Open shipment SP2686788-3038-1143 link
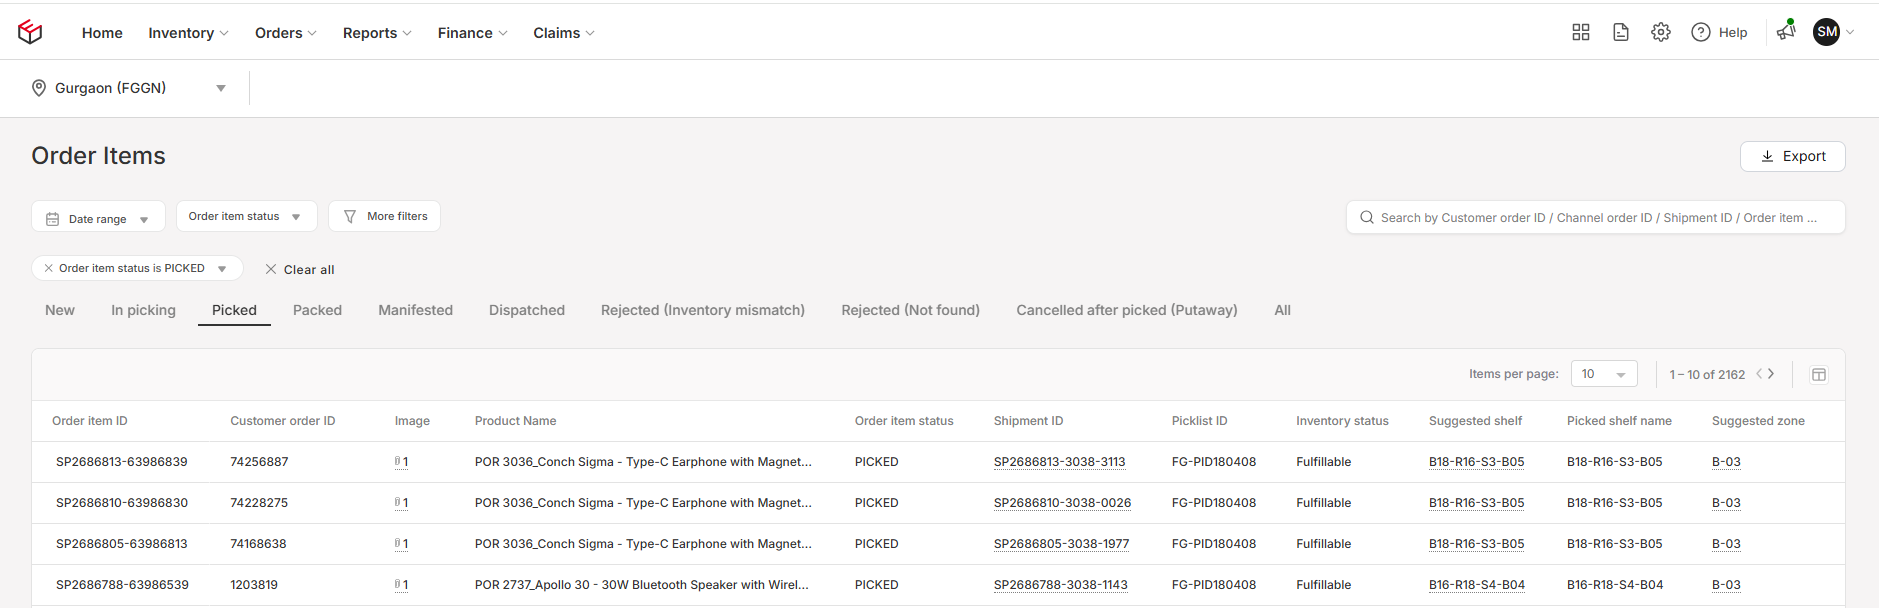 1060,585
